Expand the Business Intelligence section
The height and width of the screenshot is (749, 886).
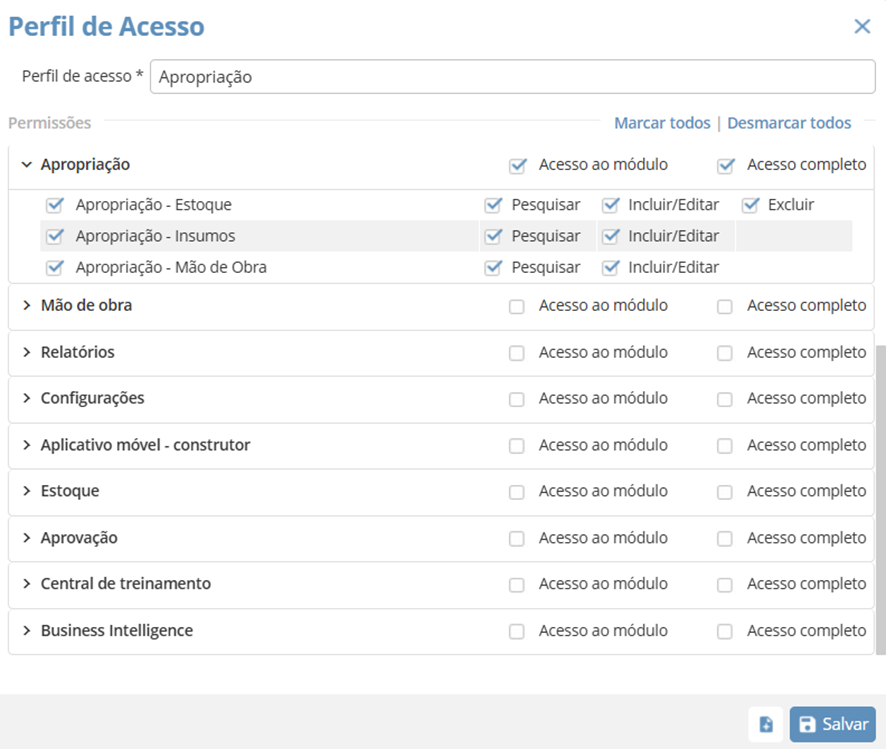click(x=27, y=631)
